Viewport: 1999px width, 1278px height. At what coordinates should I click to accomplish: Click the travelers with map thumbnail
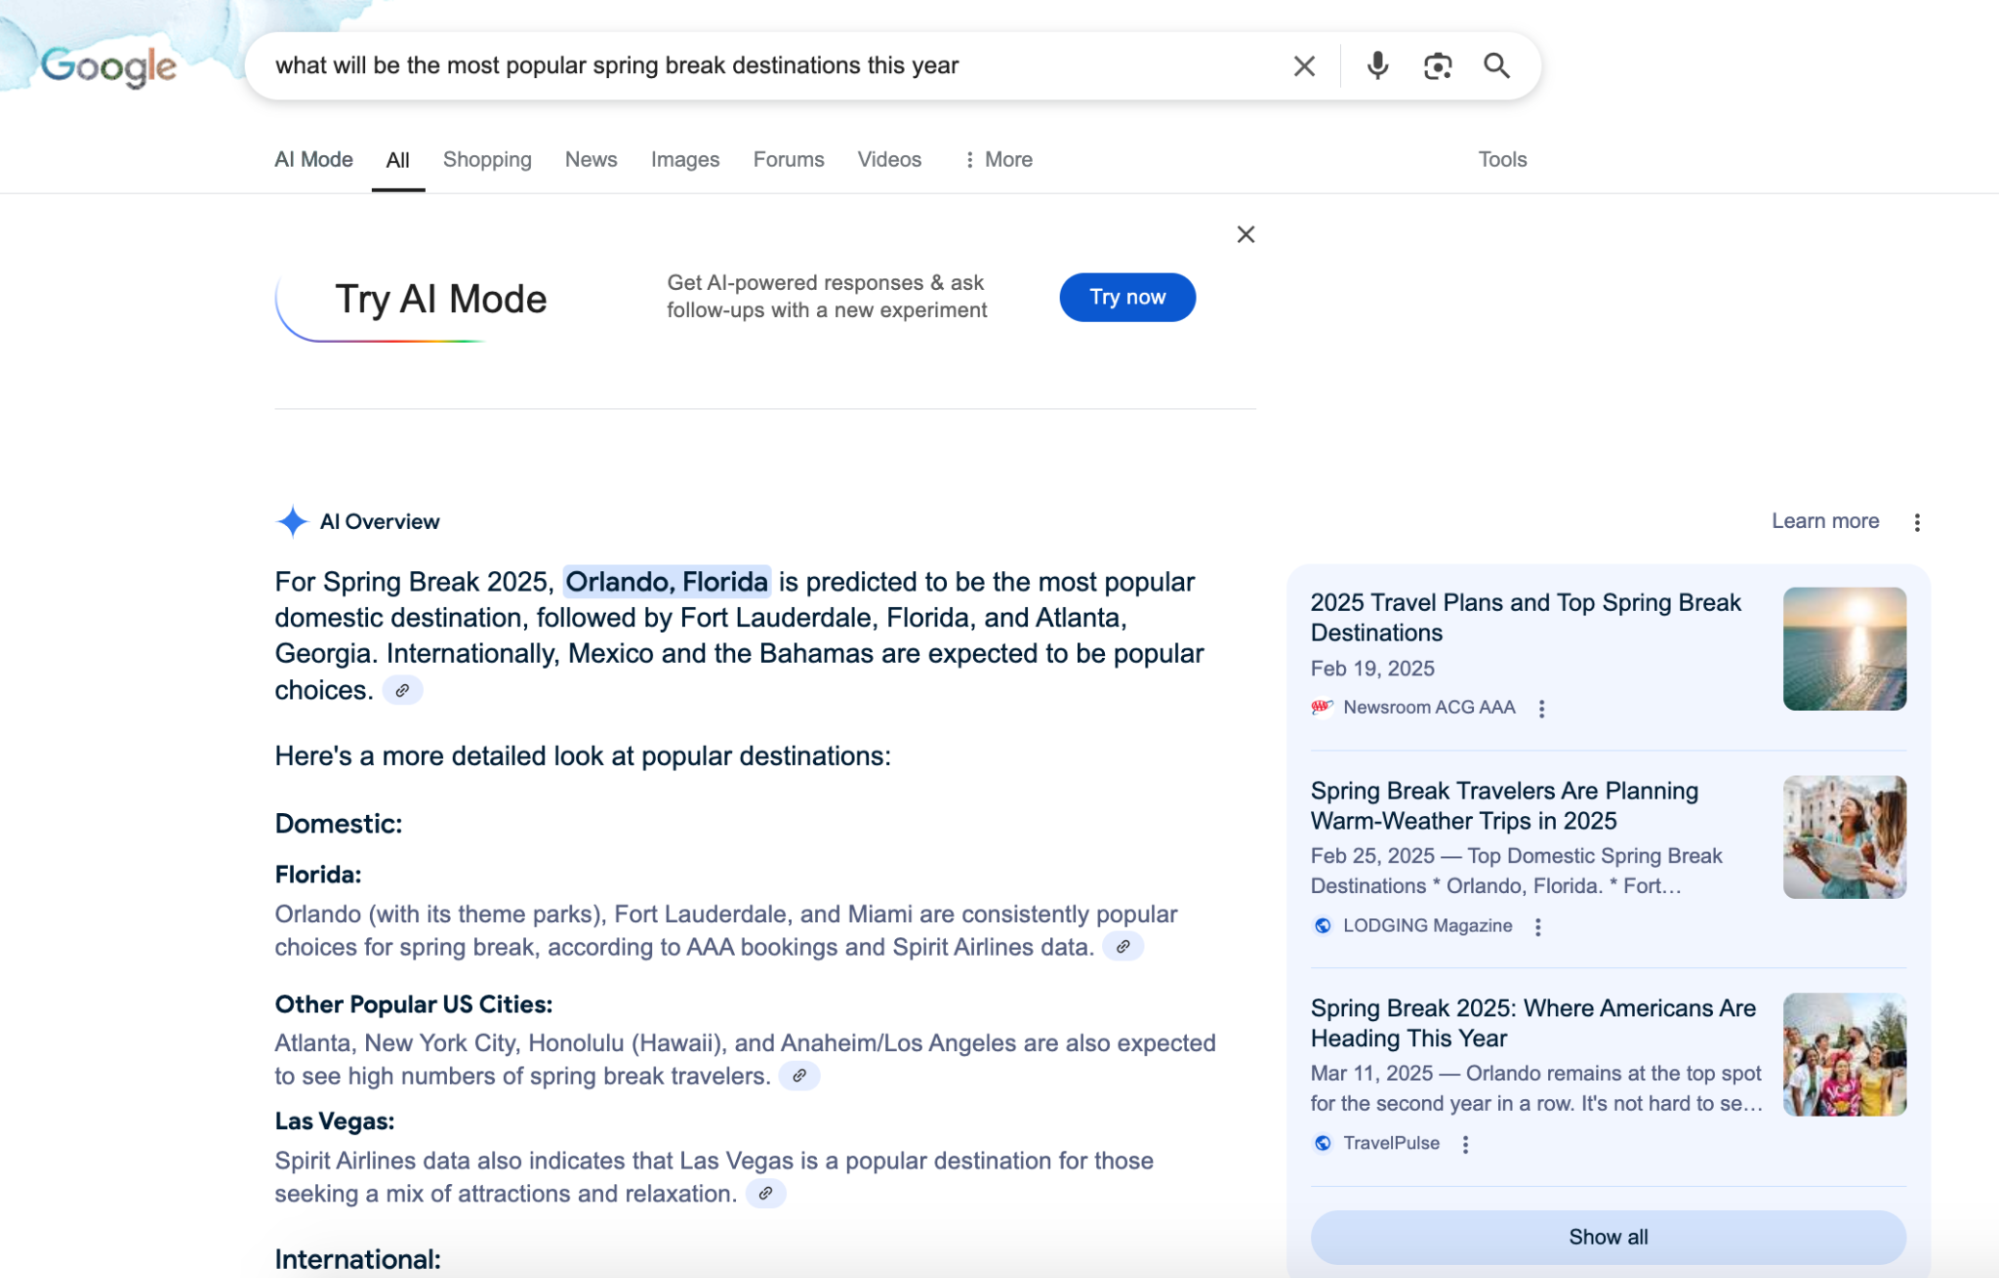tap(1844, 837)
